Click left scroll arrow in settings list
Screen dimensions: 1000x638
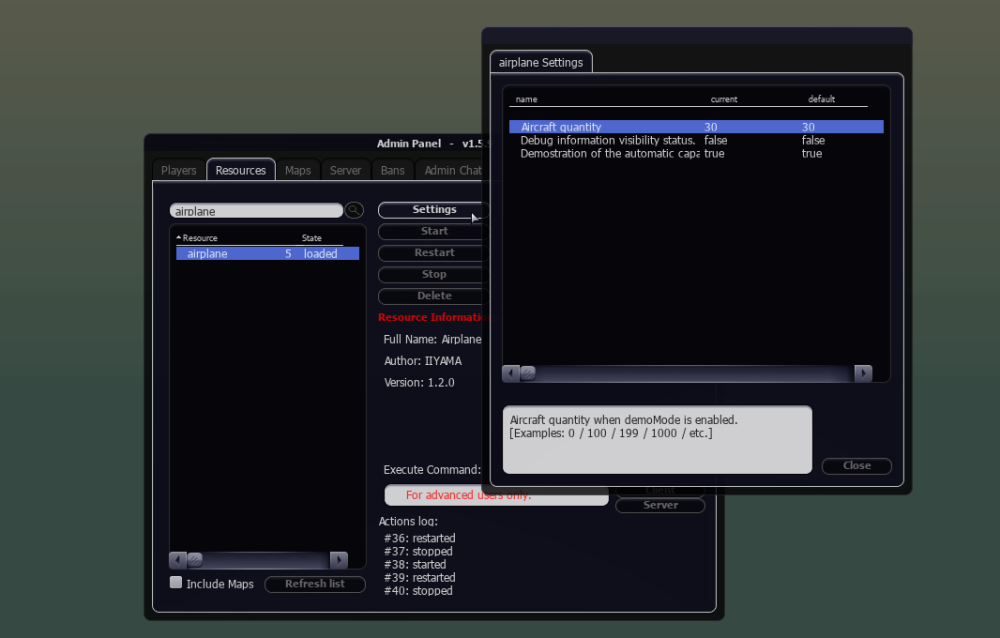[511, 373]
